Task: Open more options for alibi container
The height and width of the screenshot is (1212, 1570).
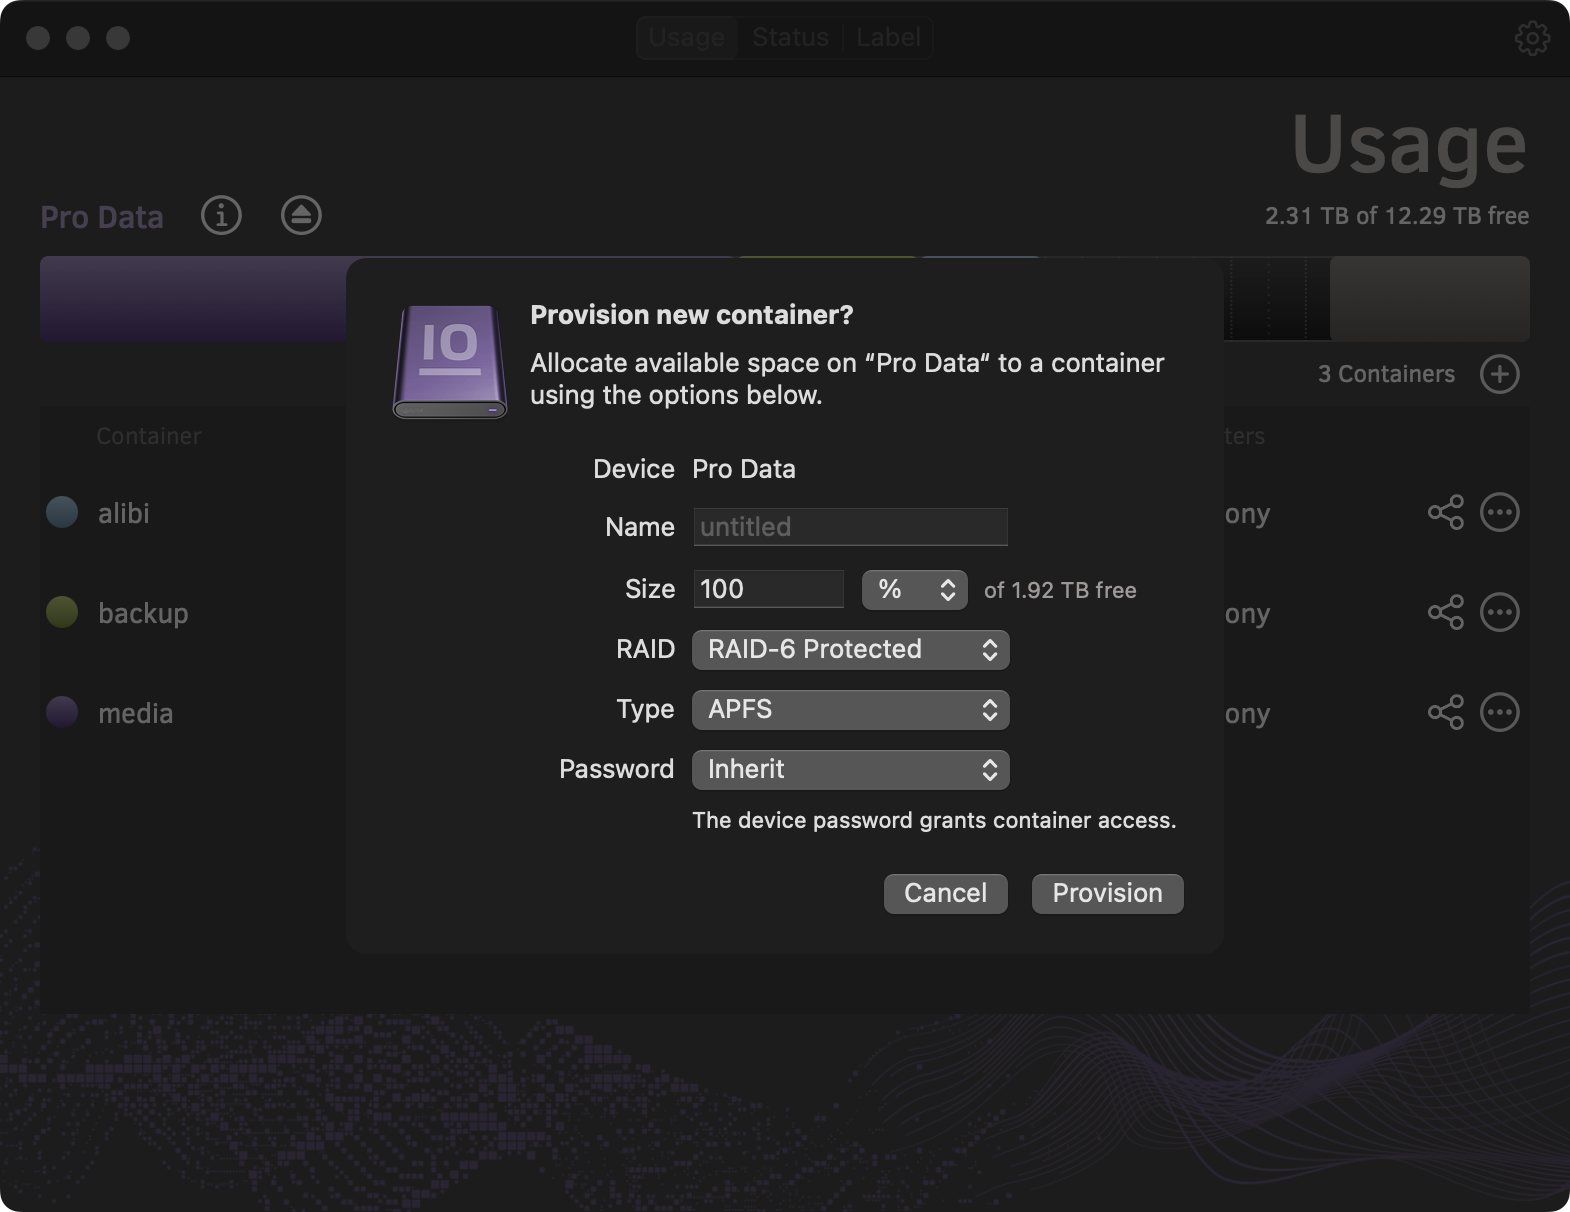Action: (x=1499, y=512)
